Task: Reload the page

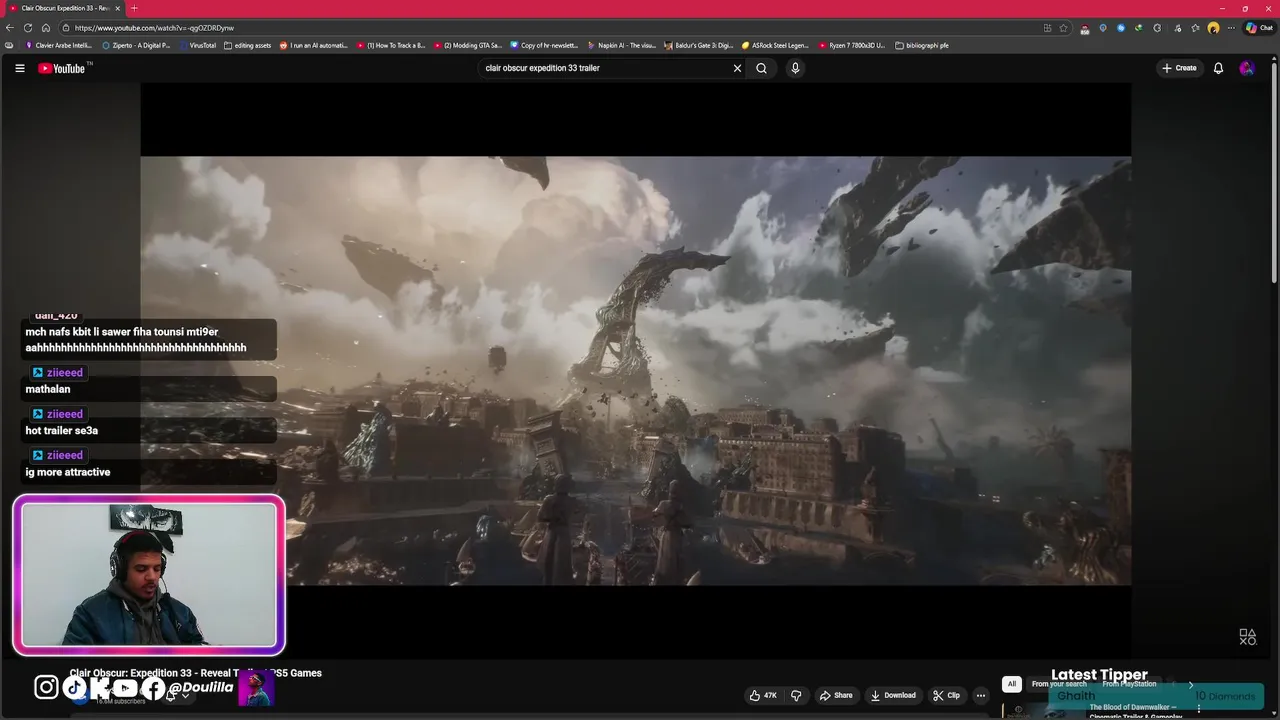Action: [x=27, y=27]
